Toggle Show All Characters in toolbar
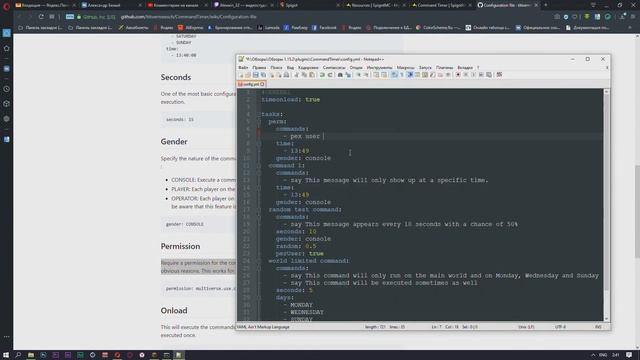 click(402, 75)
